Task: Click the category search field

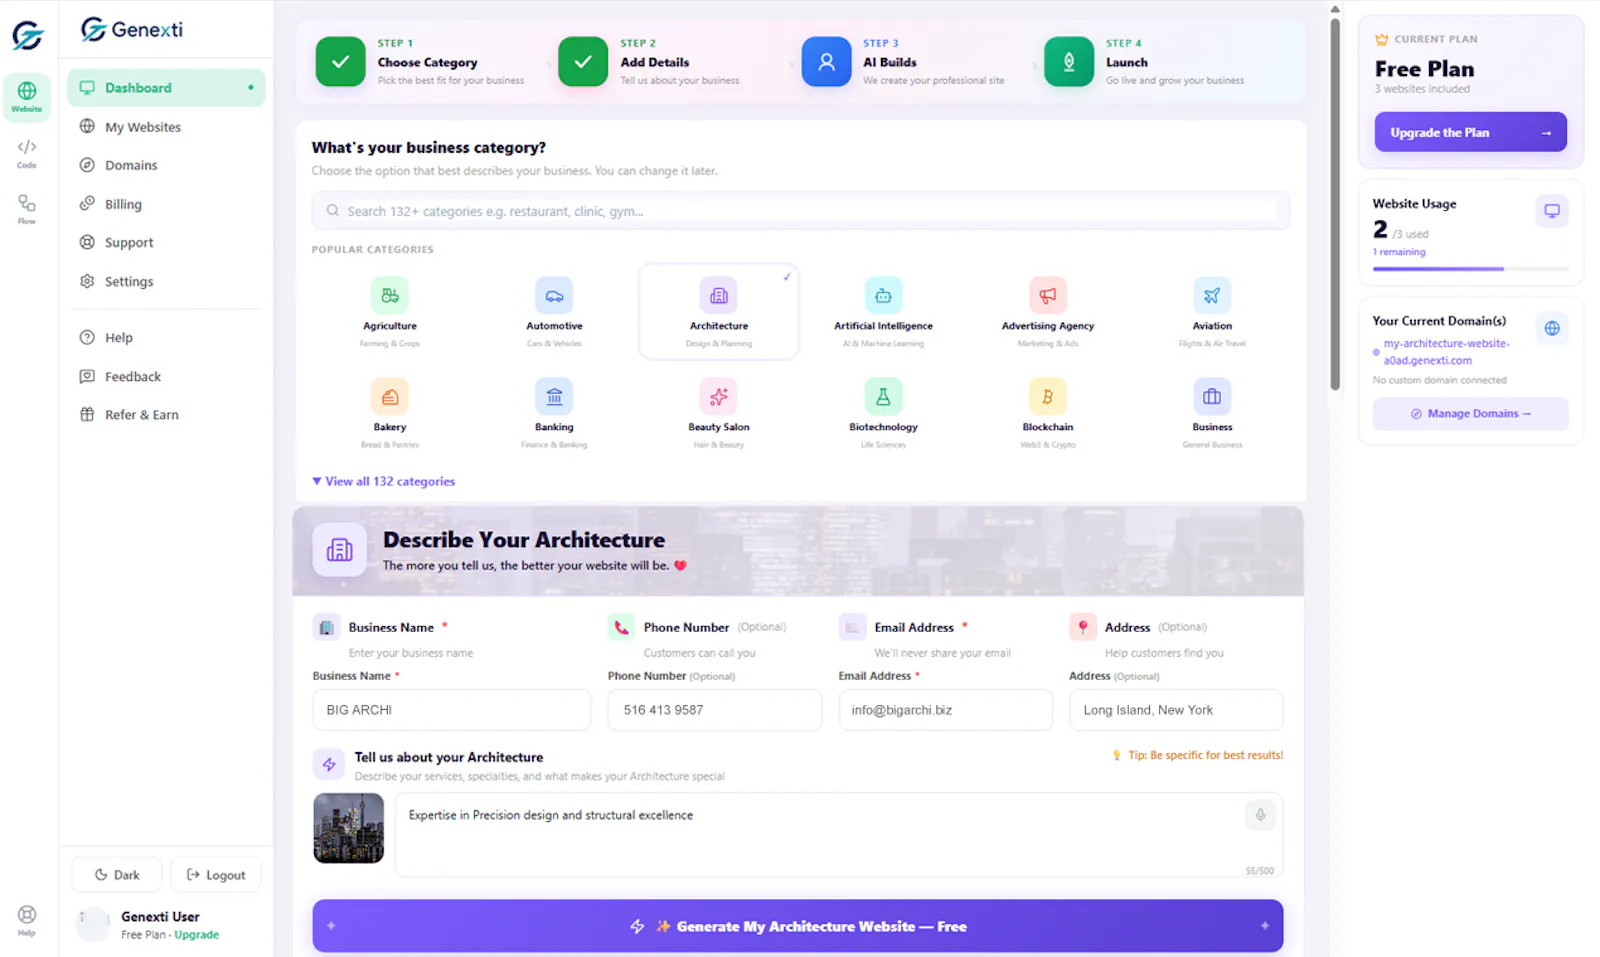Action: [x=801, y=211]
